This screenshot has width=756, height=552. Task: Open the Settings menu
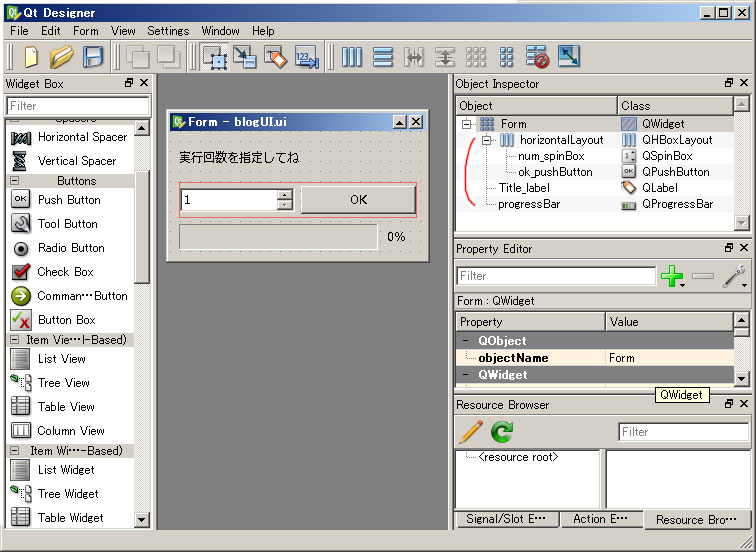click(168, 31)
